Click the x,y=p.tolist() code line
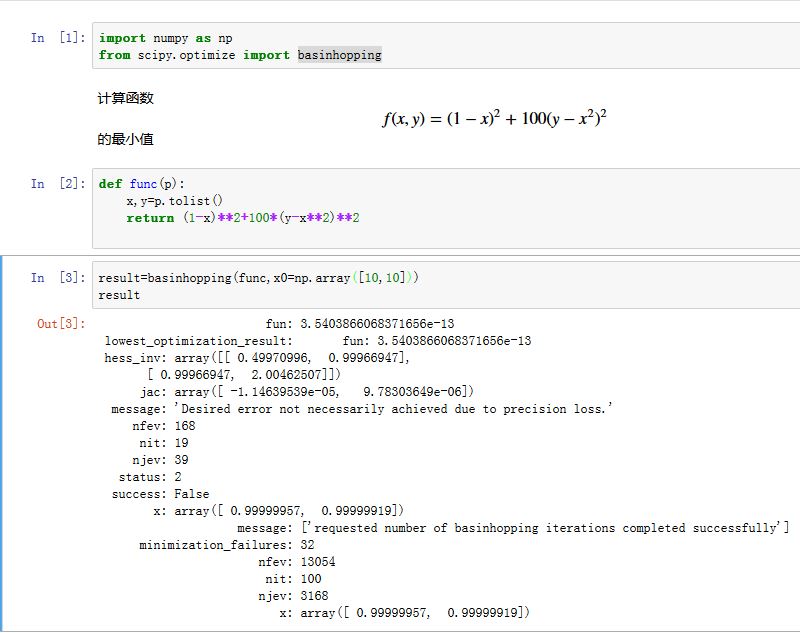The image size is (800, 633). tap(174, 201)
